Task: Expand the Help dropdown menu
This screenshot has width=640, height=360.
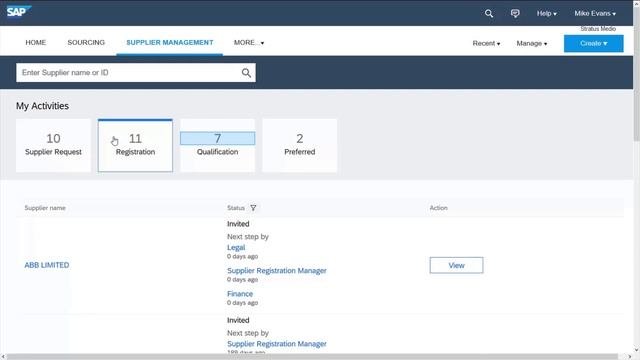Action: pos(546,13)
